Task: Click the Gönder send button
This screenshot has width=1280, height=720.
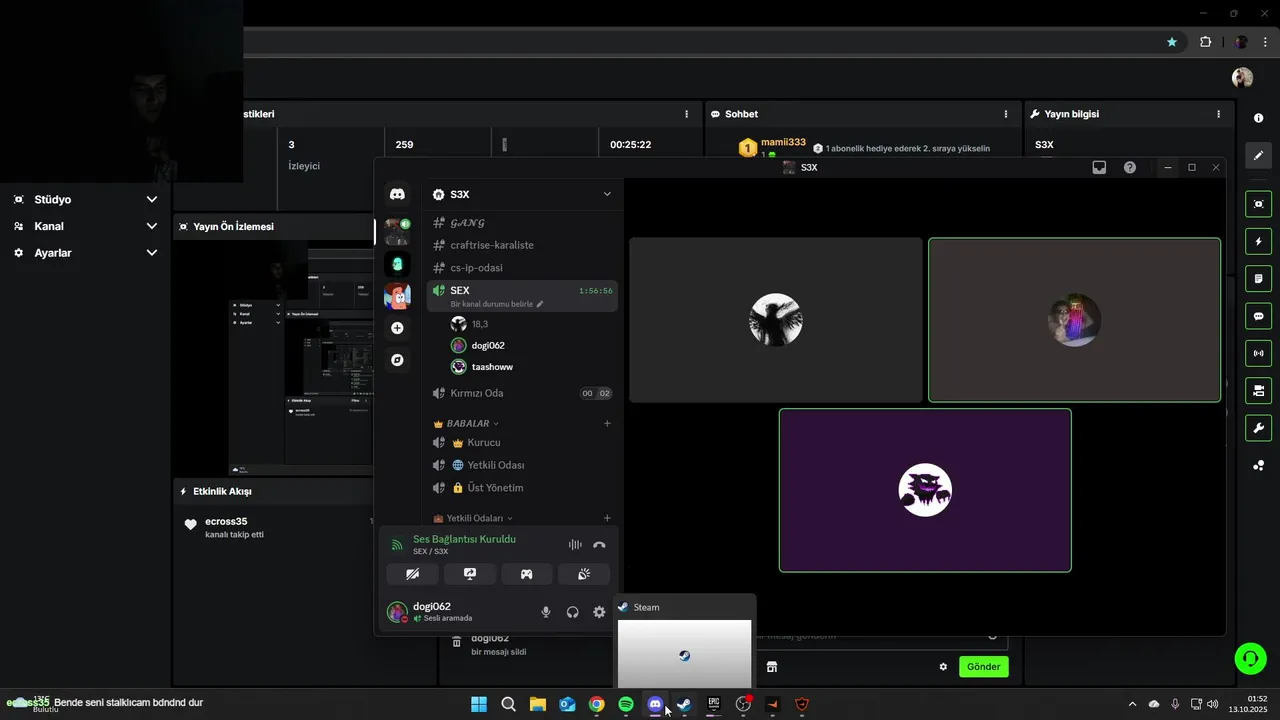Action: coord(984,667)
